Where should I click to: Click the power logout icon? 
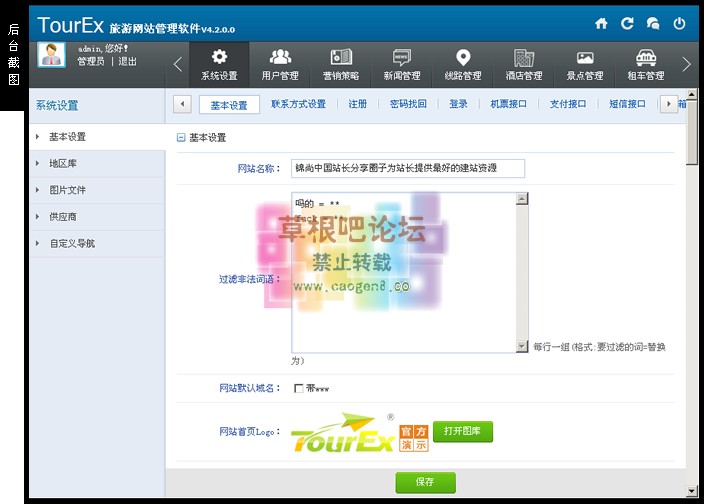(679, 23)
